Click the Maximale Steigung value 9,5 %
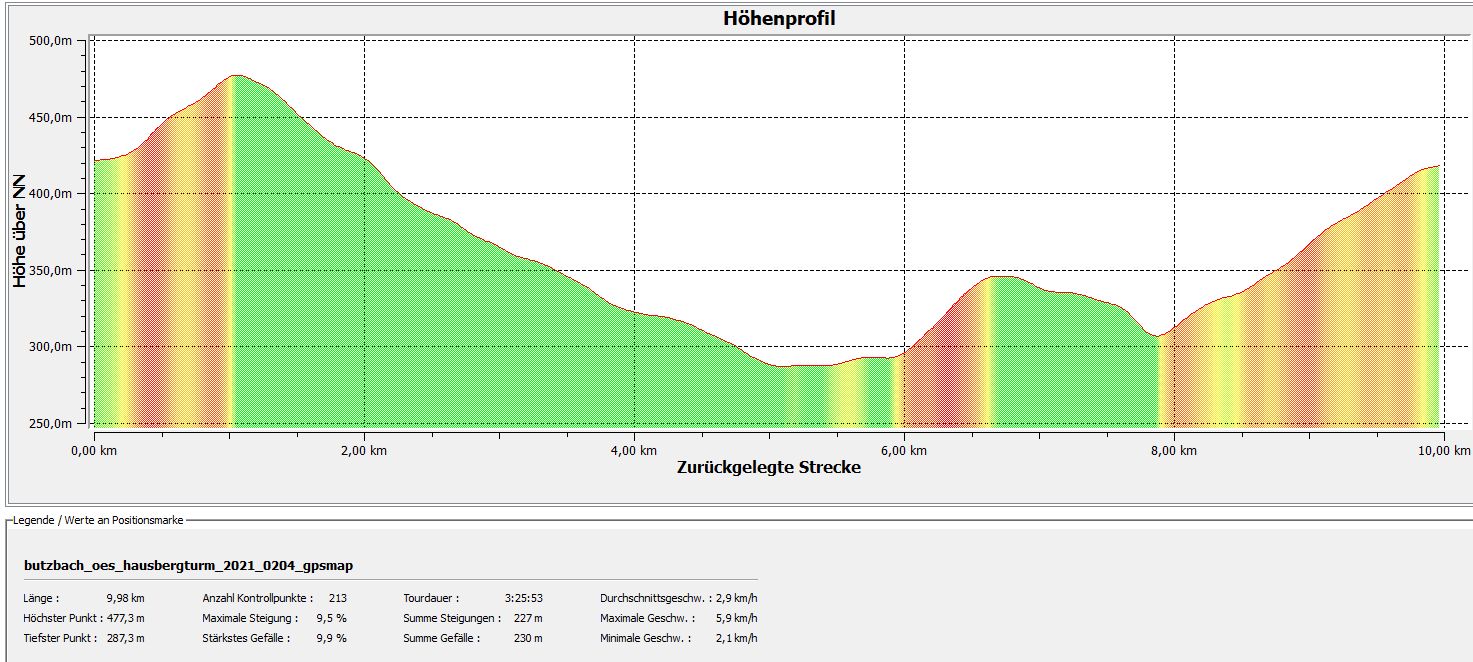The height and width of the screenshot is (662, 1473). click(331, 618)
